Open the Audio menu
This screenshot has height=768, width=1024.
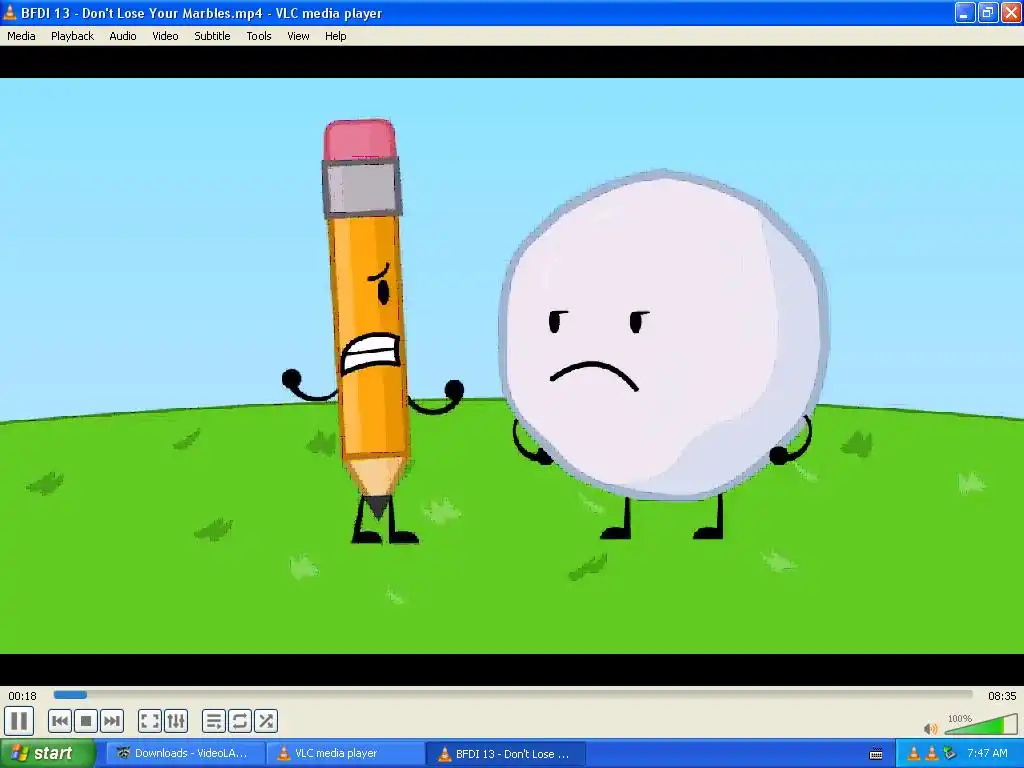click(123, 36)
